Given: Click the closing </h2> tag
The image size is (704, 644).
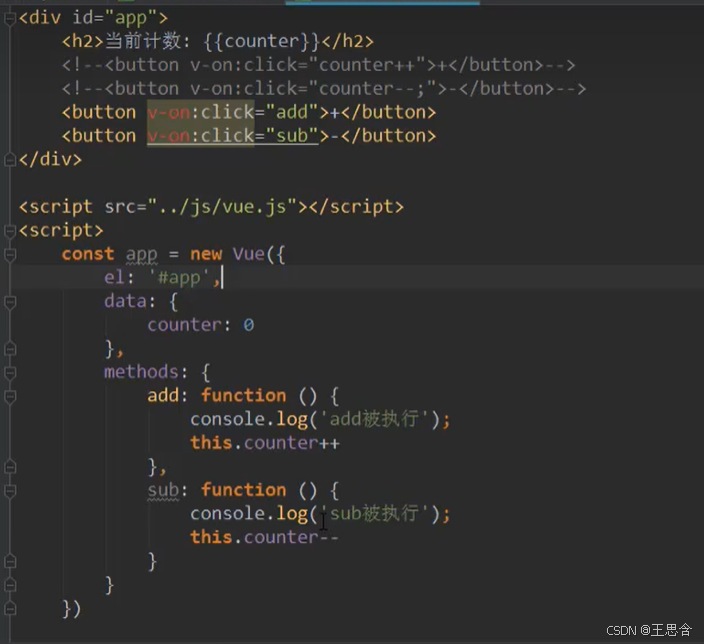Looking at the screenshot, I should point(347,41).
